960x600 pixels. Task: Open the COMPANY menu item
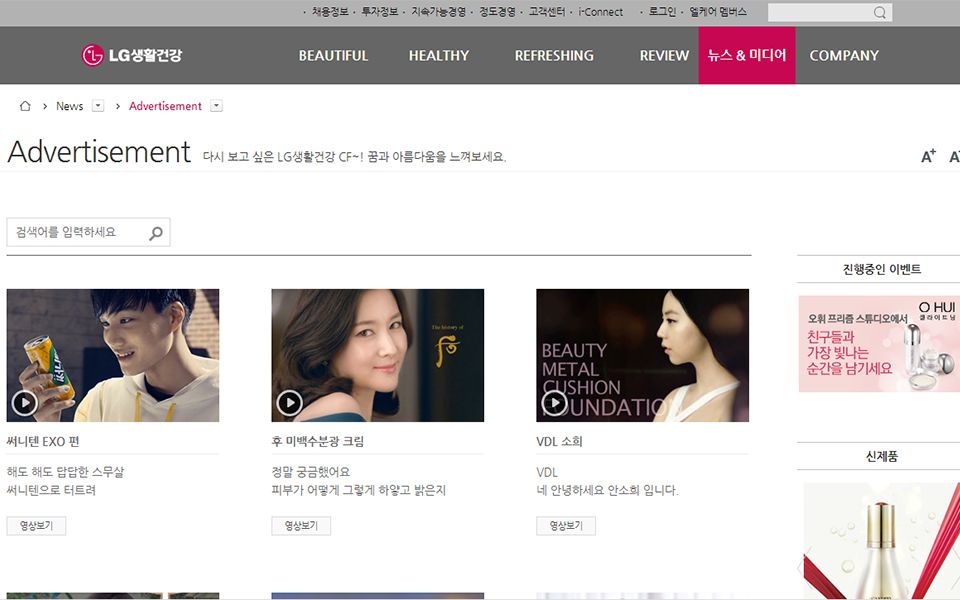pyautogui.click(x=844, y=56)
